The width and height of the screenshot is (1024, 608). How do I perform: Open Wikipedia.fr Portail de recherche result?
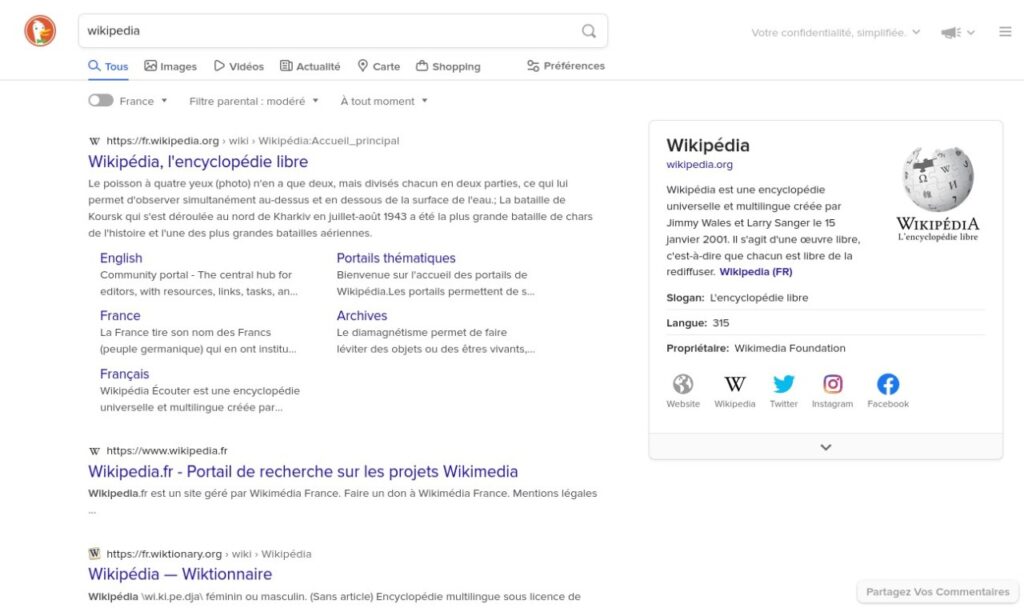[x=303, y=472]
